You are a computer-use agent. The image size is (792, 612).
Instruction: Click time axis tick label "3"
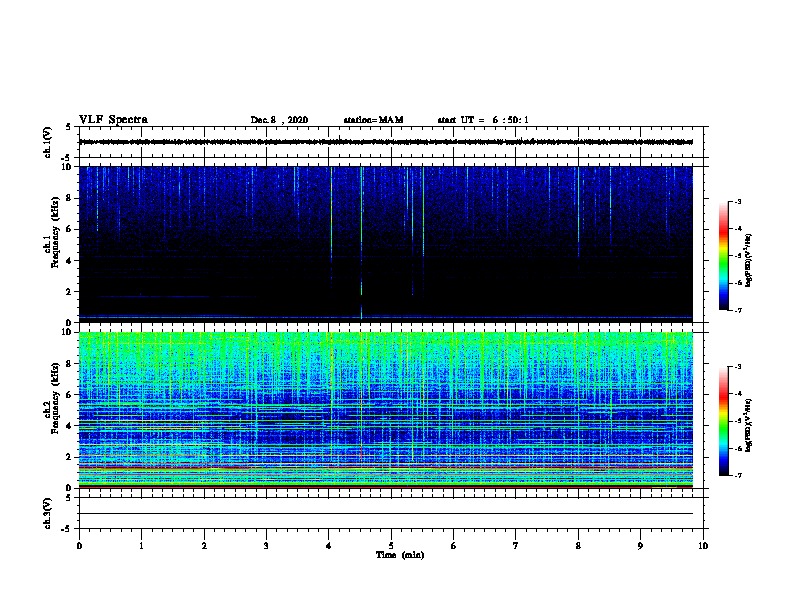click(266, 545)
